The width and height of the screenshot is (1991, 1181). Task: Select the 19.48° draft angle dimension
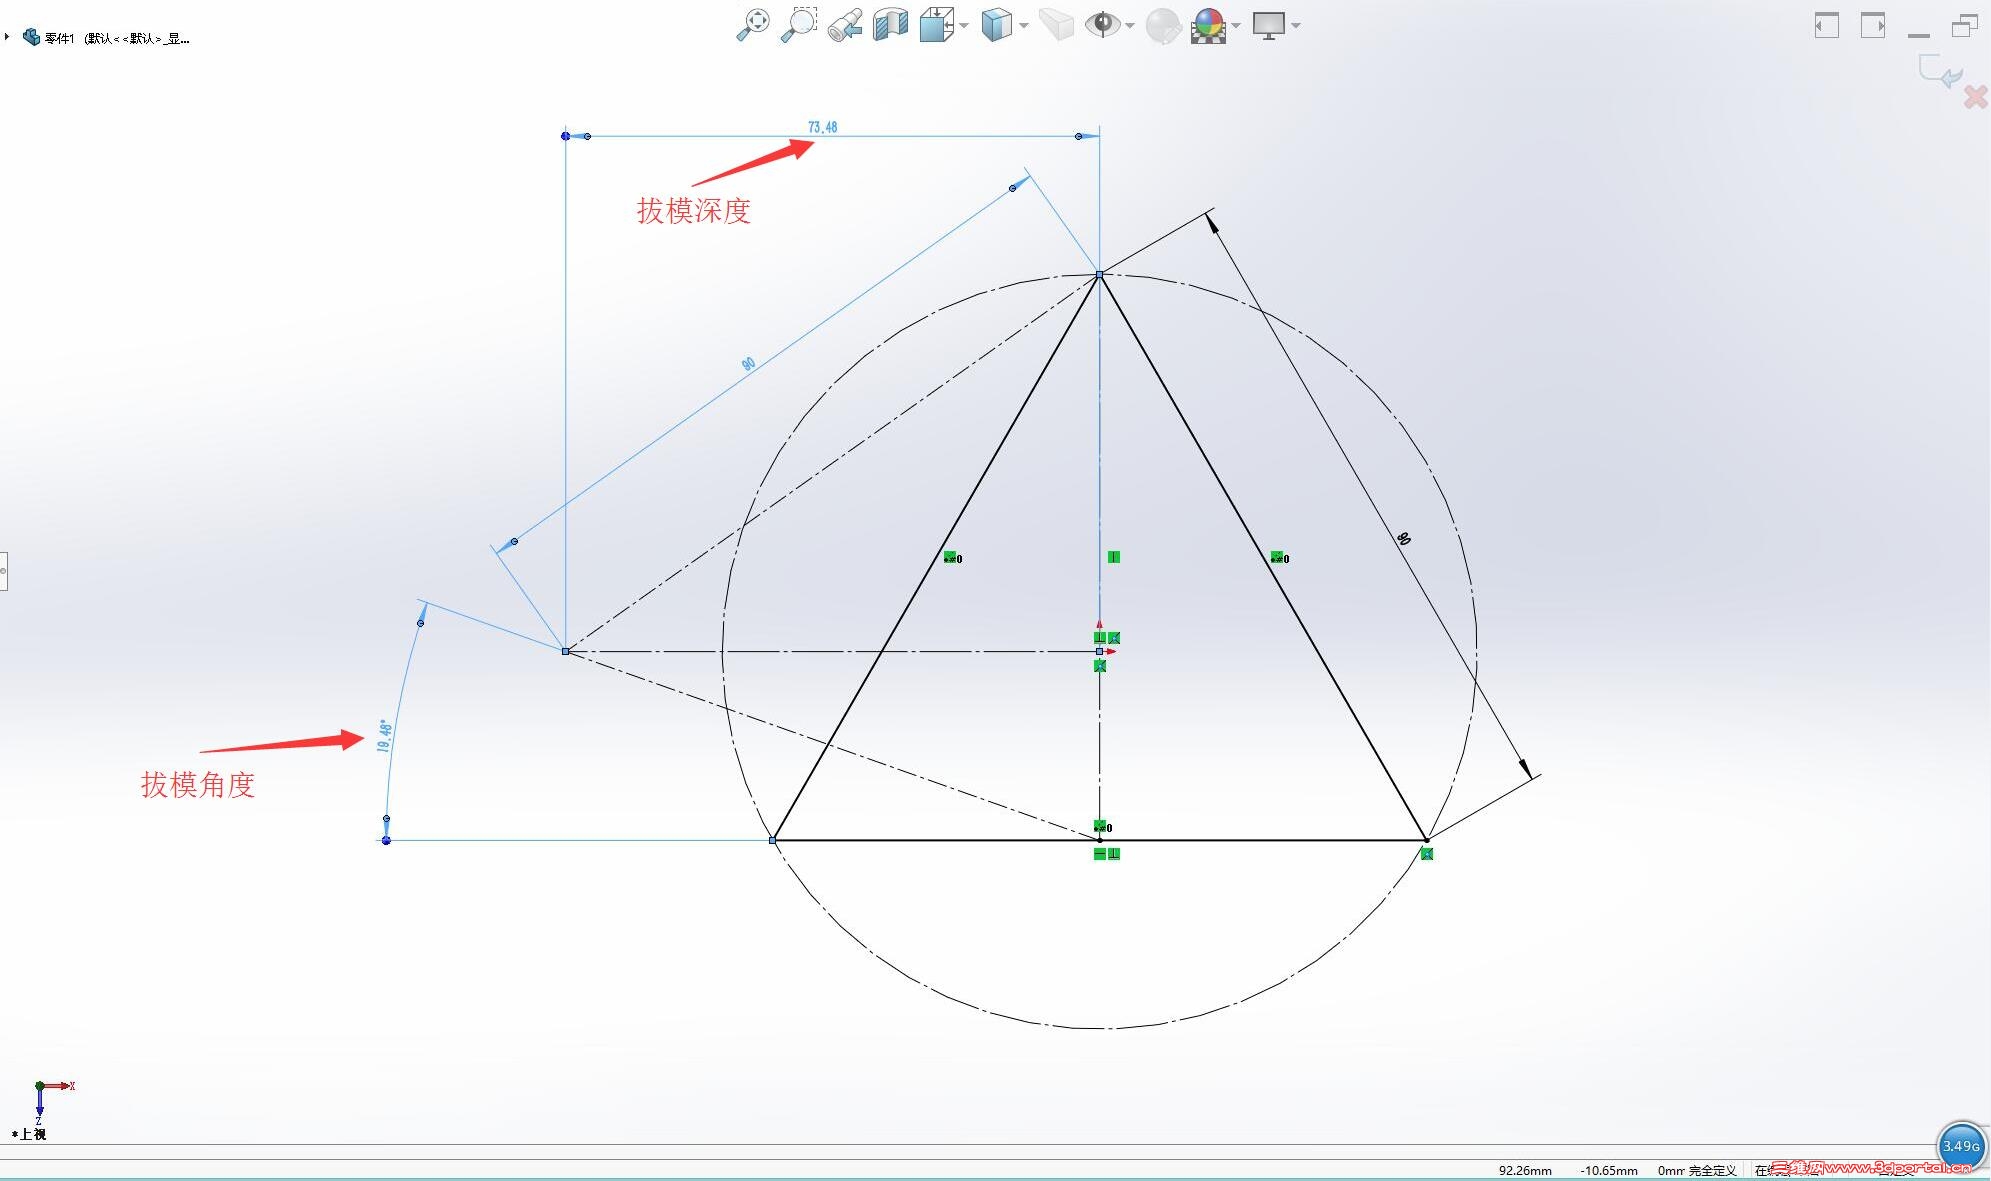click(384, 736)
